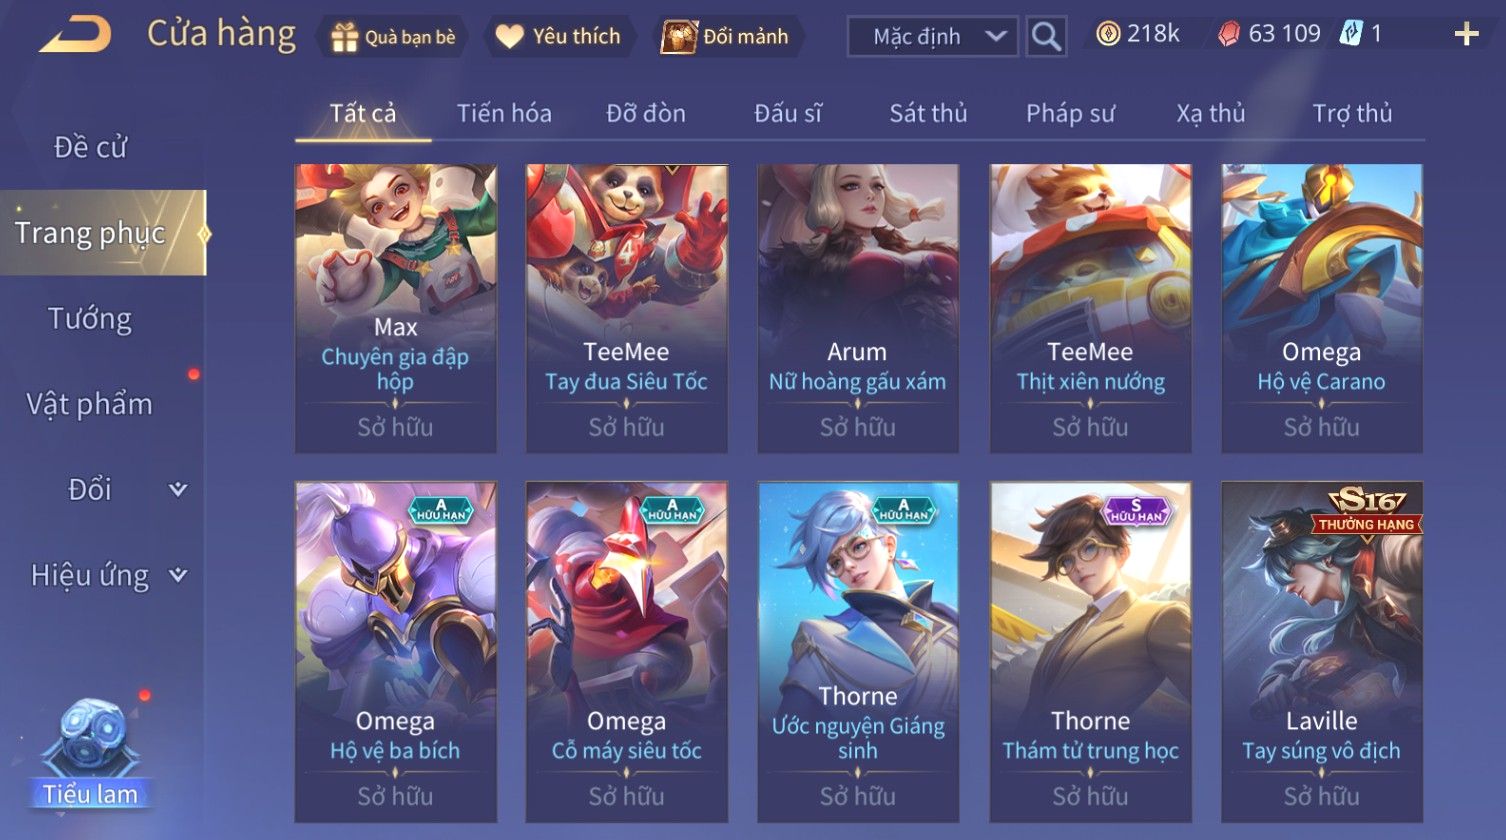Open Laville Tay súng vô địch skin card

[1321, 652]
